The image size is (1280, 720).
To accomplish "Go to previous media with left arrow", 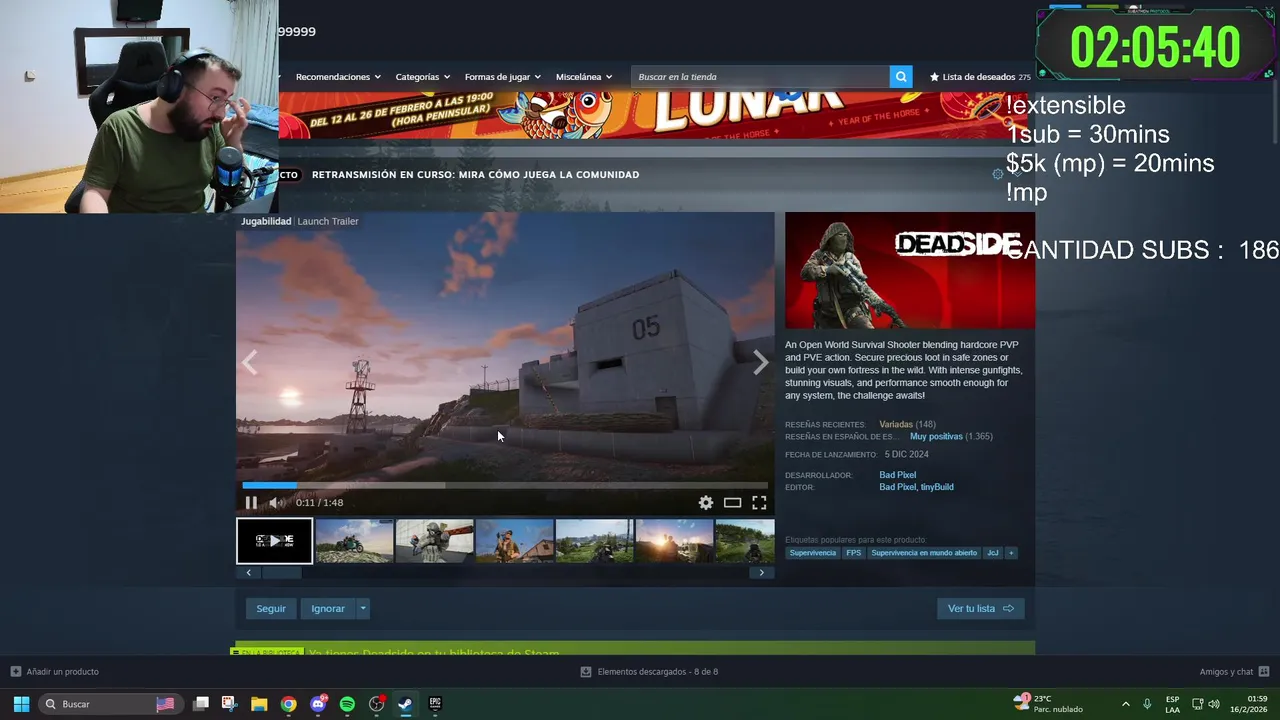I will point(250,363).
